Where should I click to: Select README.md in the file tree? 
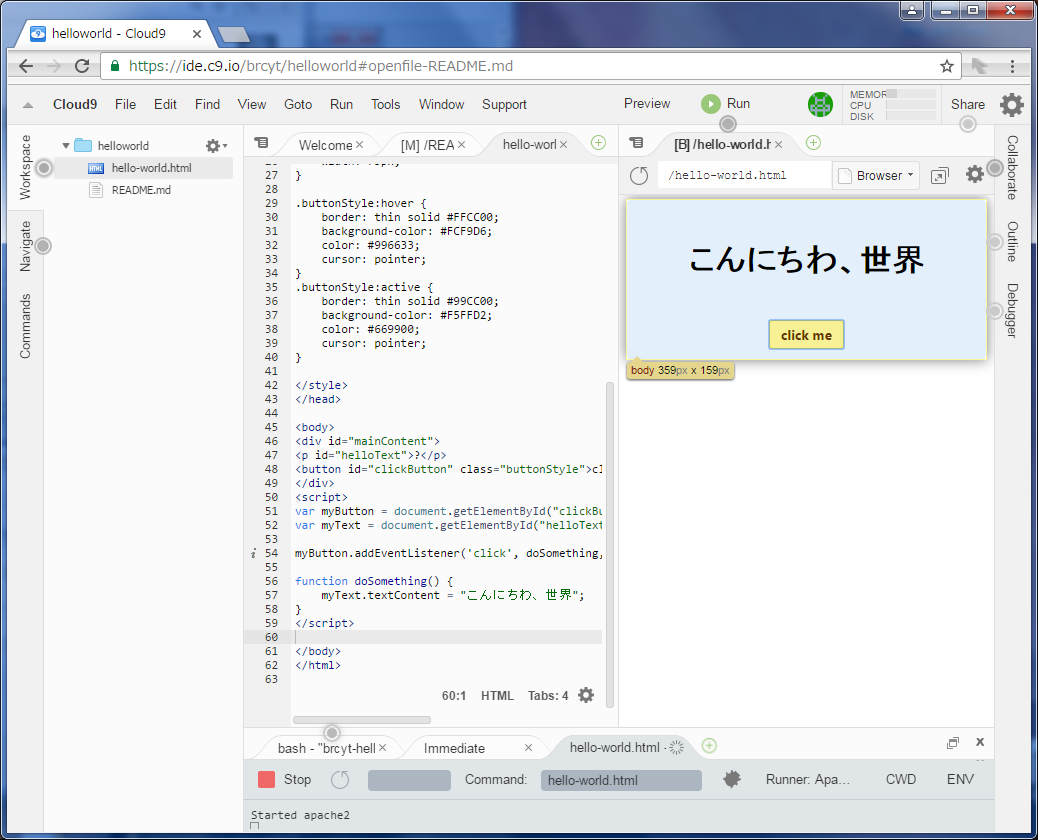[140, 190]
